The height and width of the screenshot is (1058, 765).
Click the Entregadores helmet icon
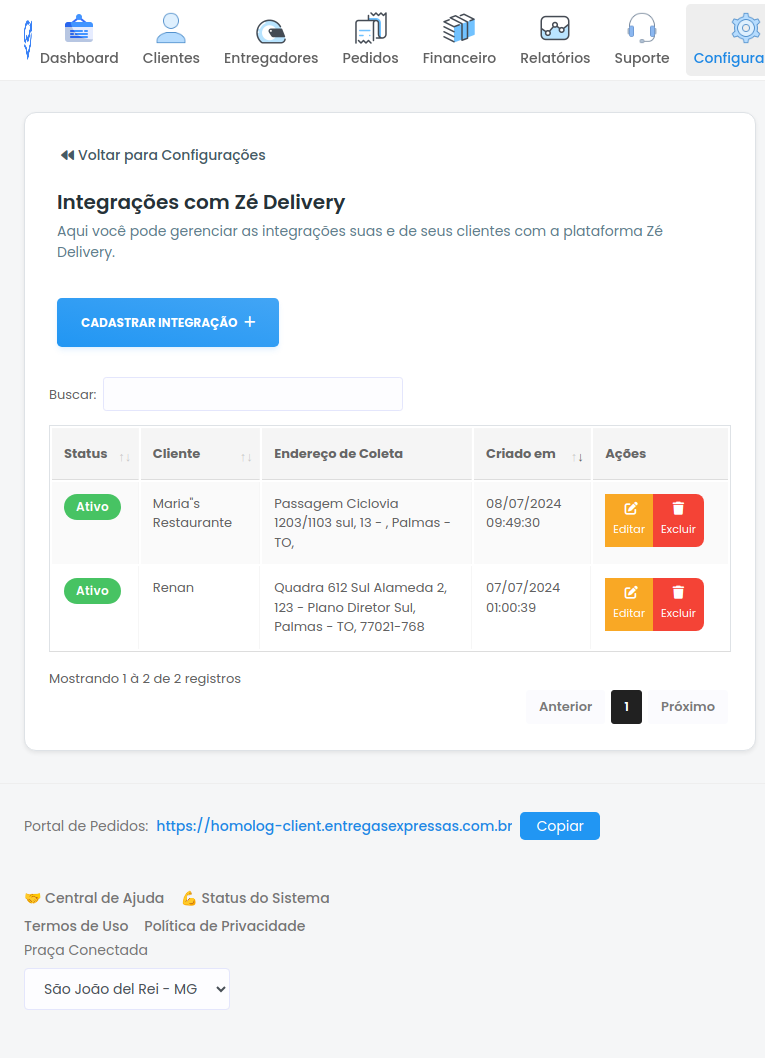270,26
